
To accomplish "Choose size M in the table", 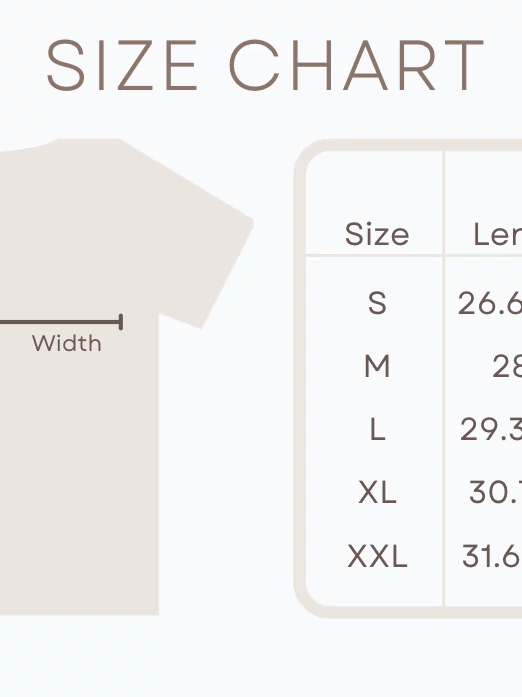I will tap(377, 366).
